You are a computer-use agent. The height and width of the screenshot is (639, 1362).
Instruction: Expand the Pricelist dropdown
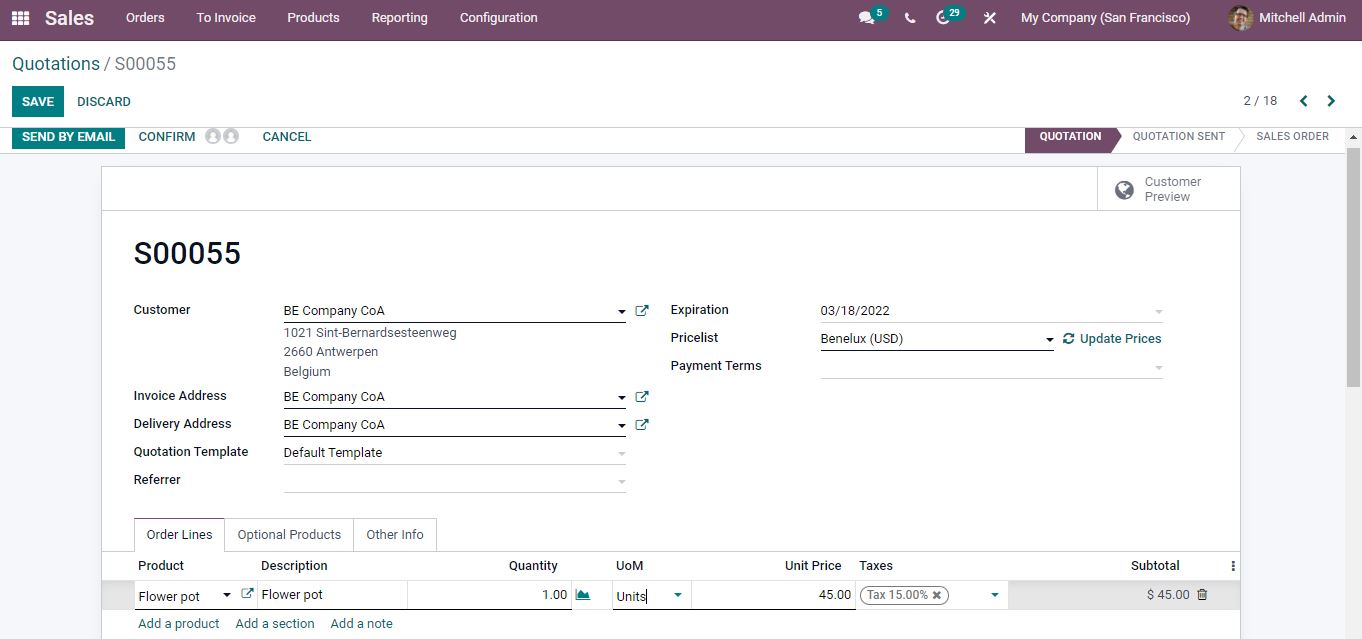(1049, 340)
